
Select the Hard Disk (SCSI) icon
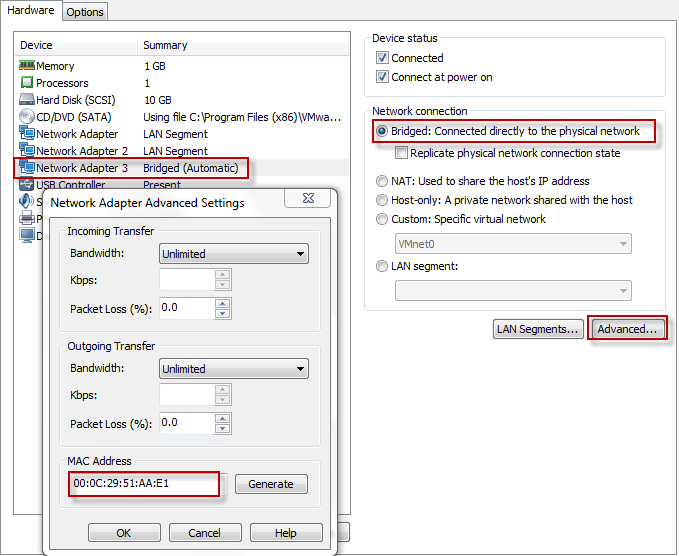click(x=27, y=100)
